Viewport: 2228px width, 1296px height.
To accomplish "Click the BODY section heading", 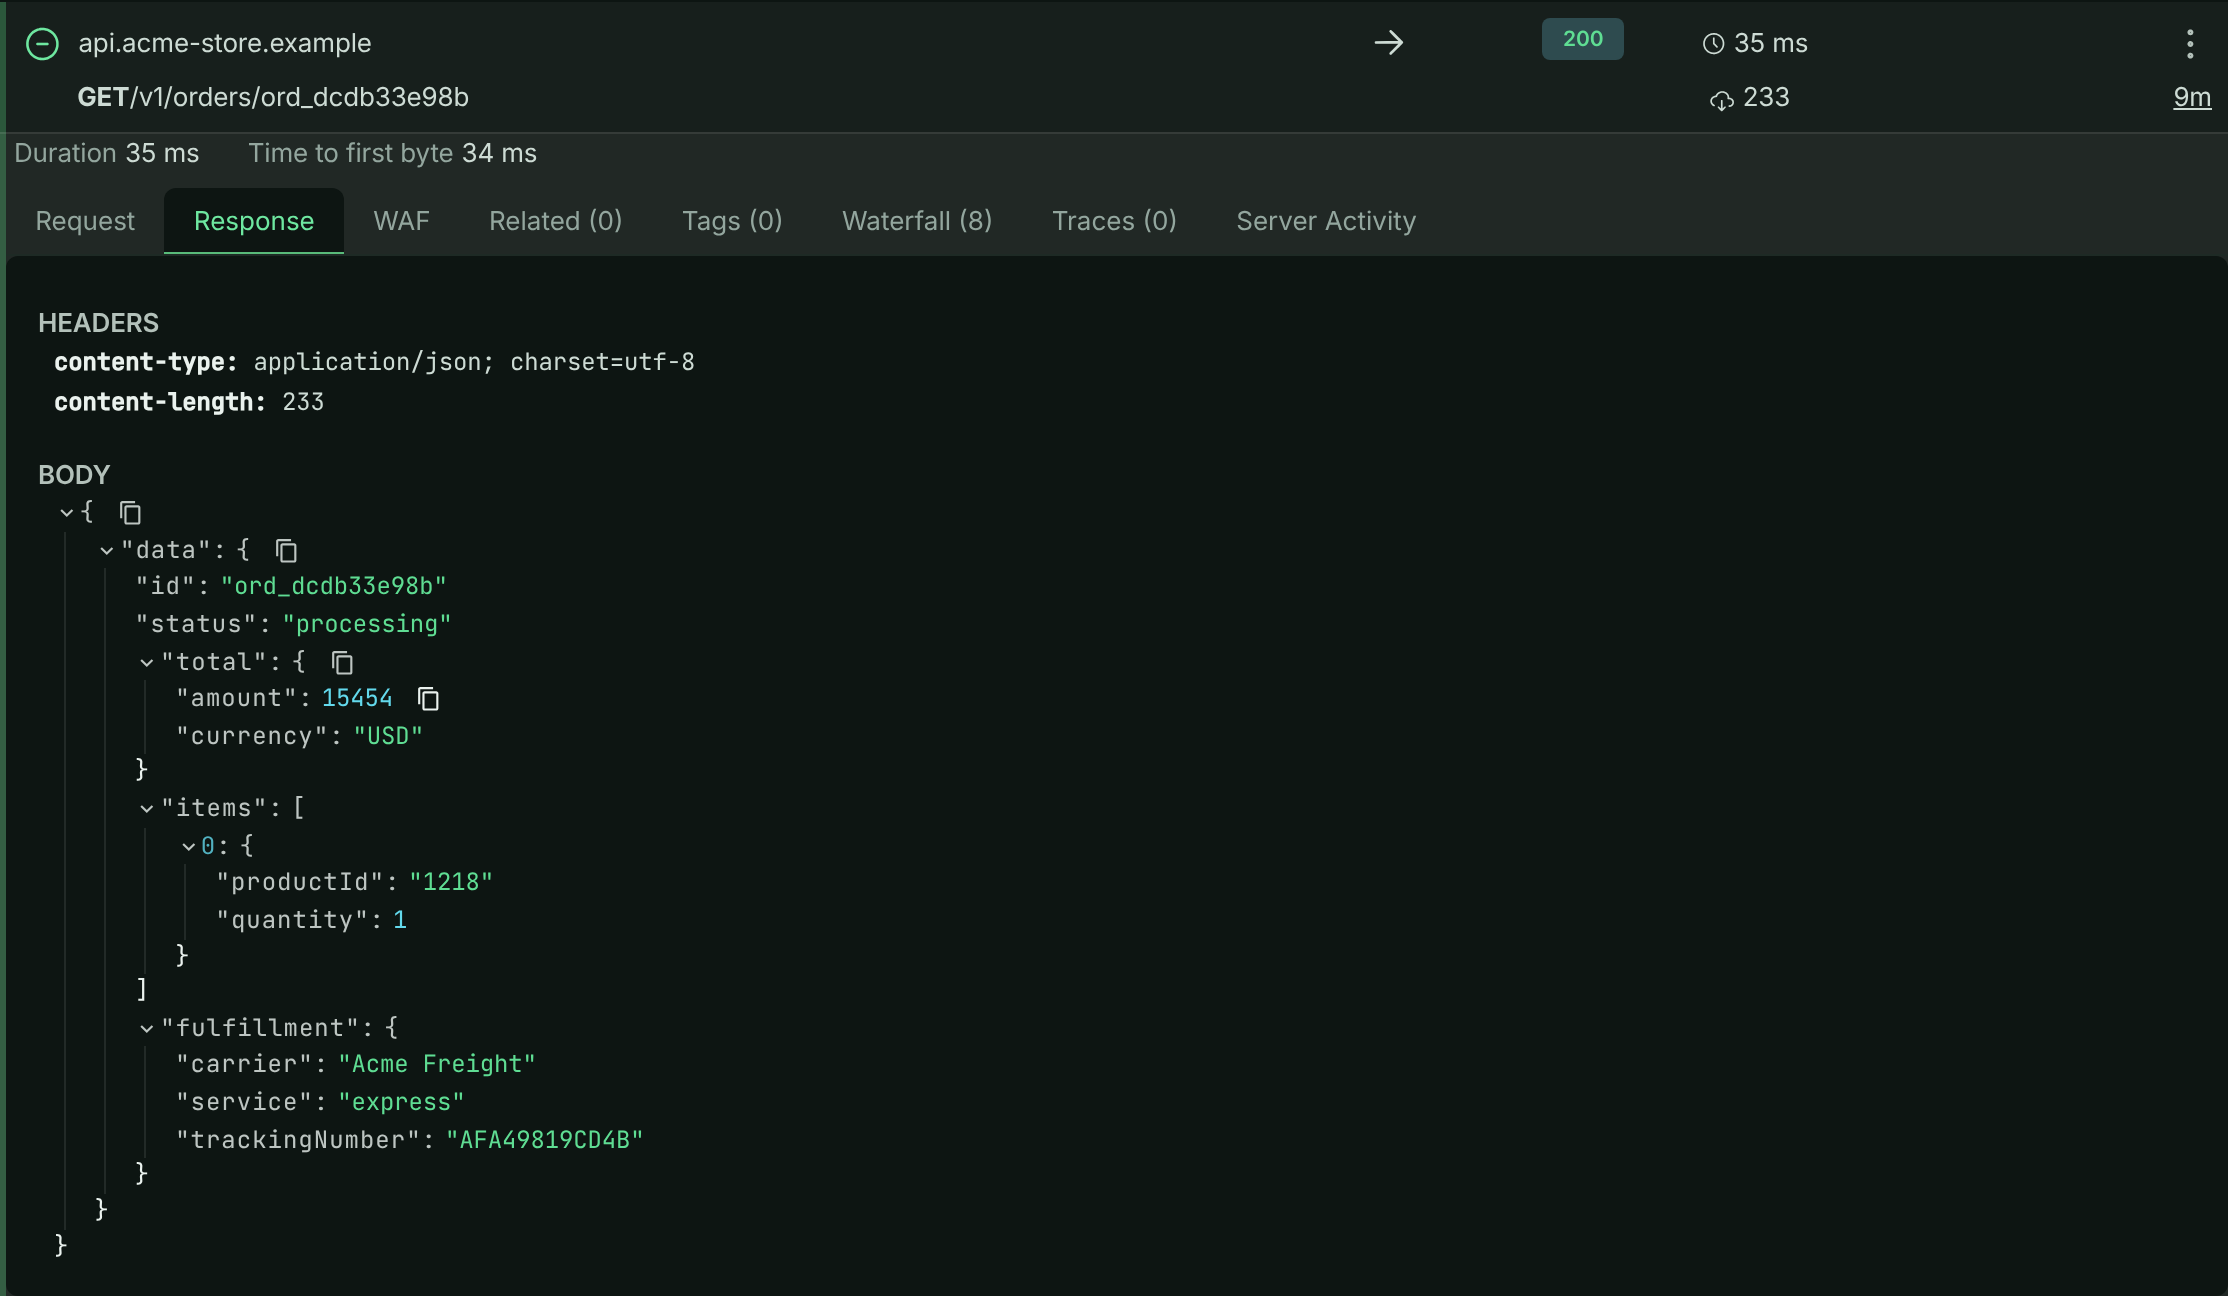I will [74, 475].
